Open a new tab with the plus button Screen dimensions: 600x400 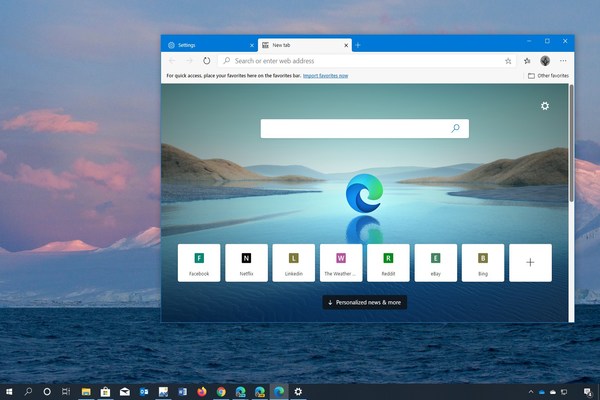[358, 45]
